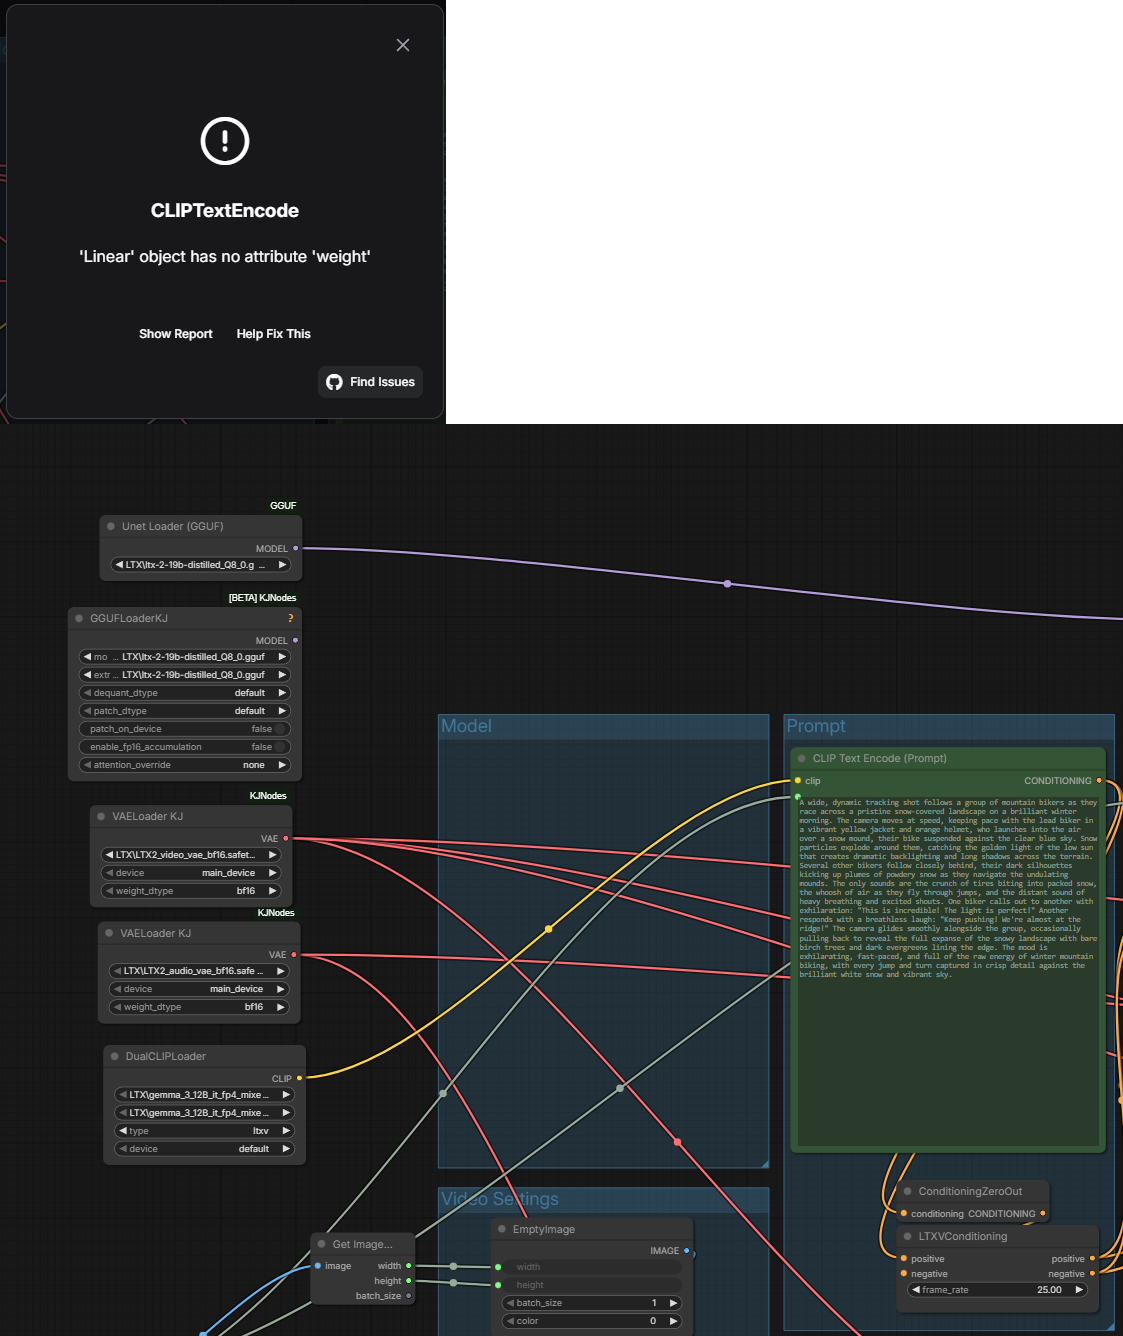Toggle enable_fp16_accumulation in GGUFLoaderKJ
1123x1336 pixels.
pos(184,747)
